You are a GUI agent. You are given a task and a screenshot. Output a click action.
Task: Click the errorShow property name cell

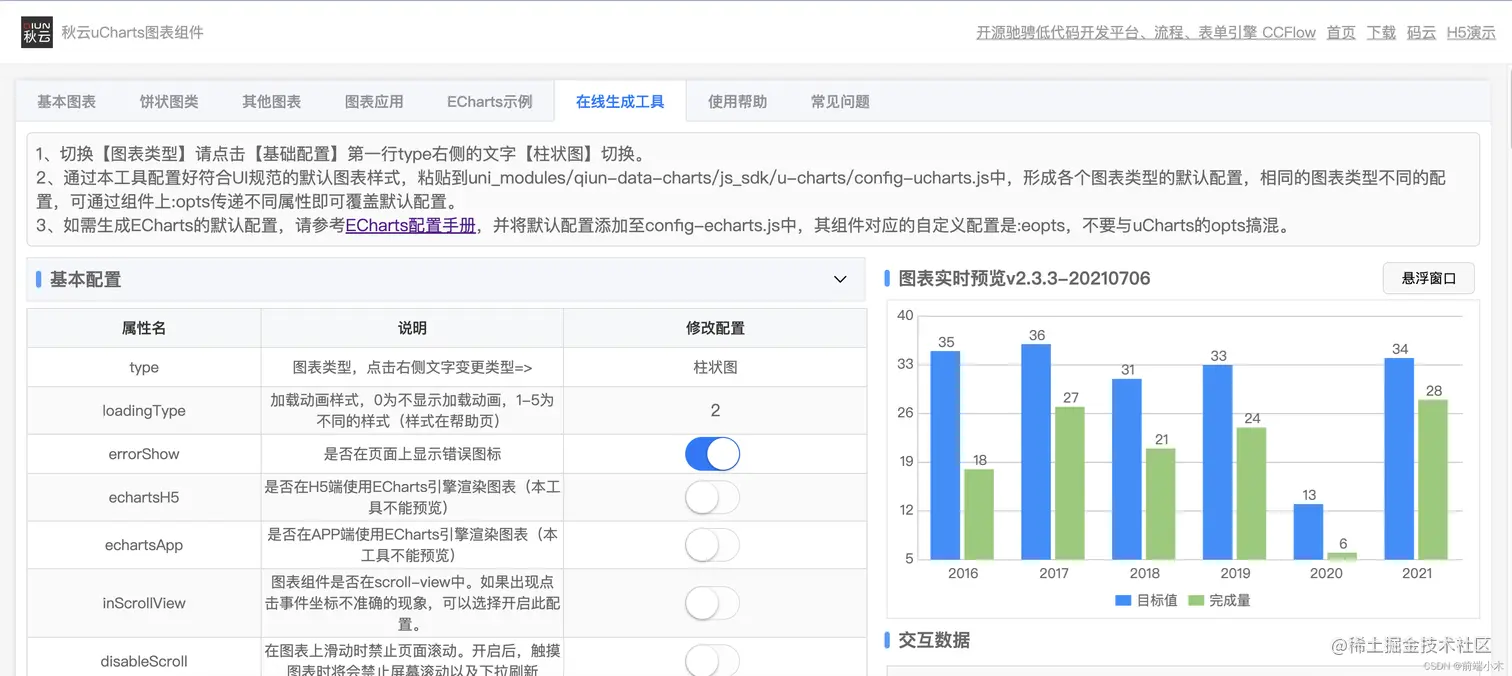(x=144, y=454)
